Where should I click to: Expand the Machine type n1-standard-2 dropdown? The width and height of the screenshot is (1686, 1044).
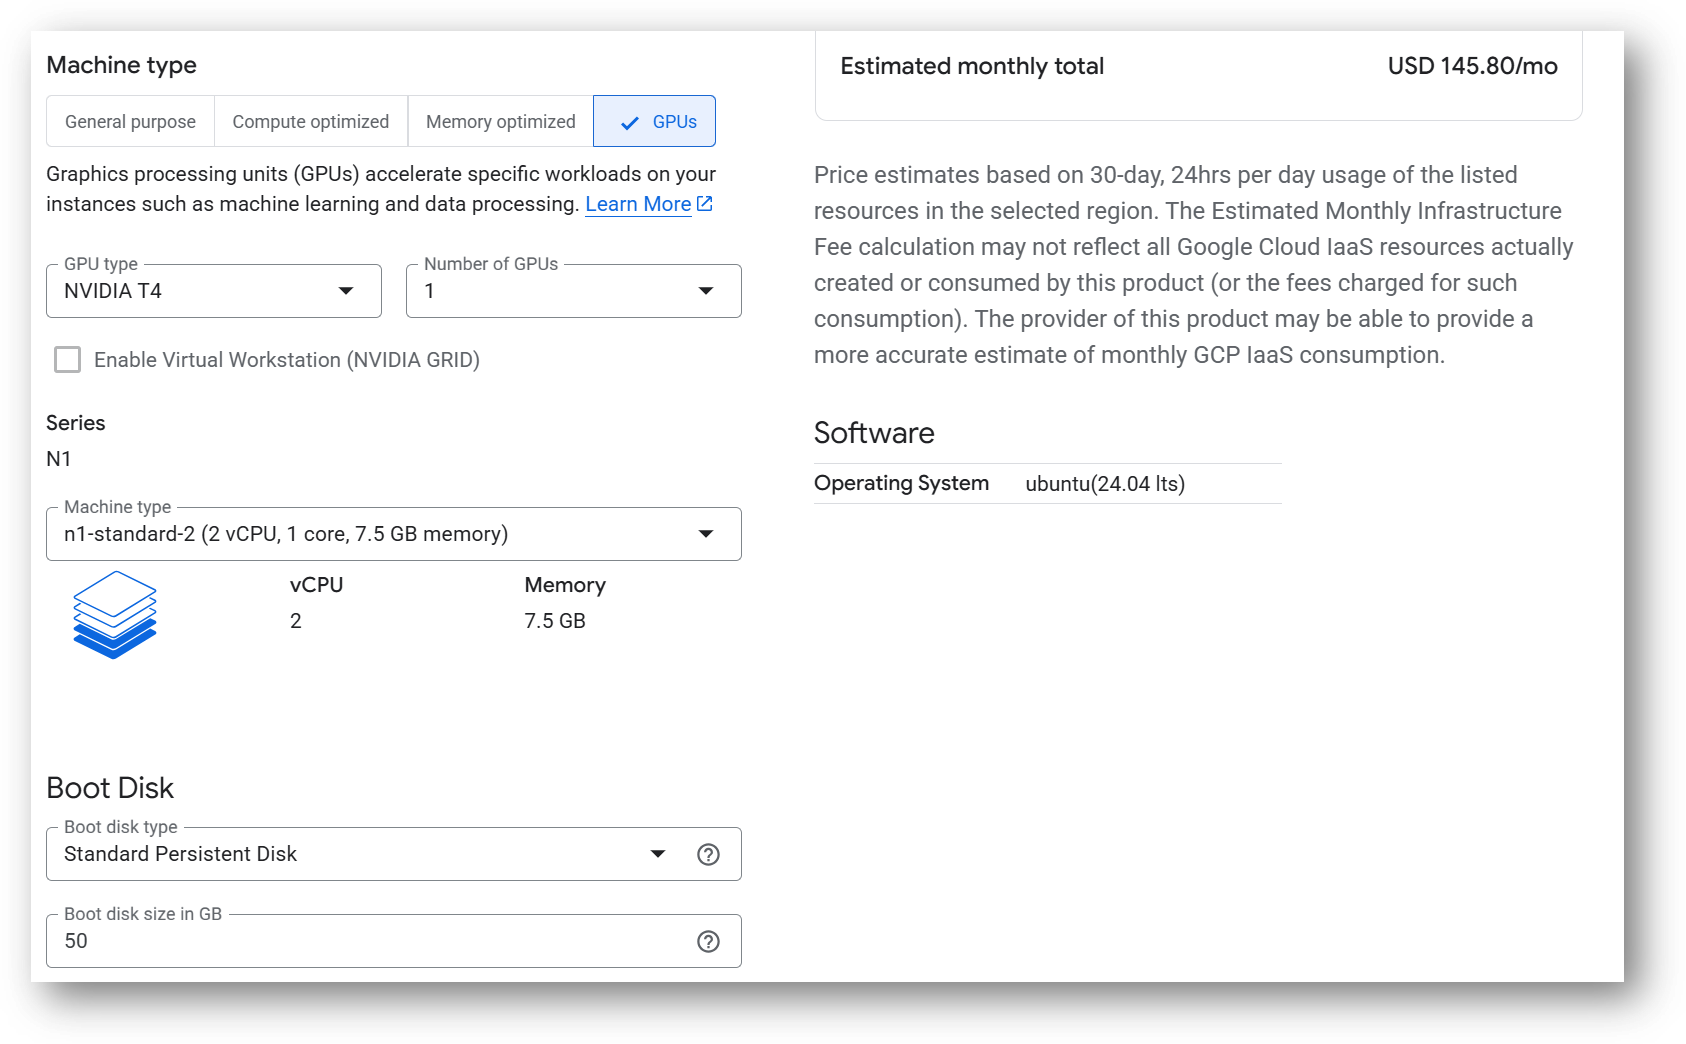click(394, 534)
